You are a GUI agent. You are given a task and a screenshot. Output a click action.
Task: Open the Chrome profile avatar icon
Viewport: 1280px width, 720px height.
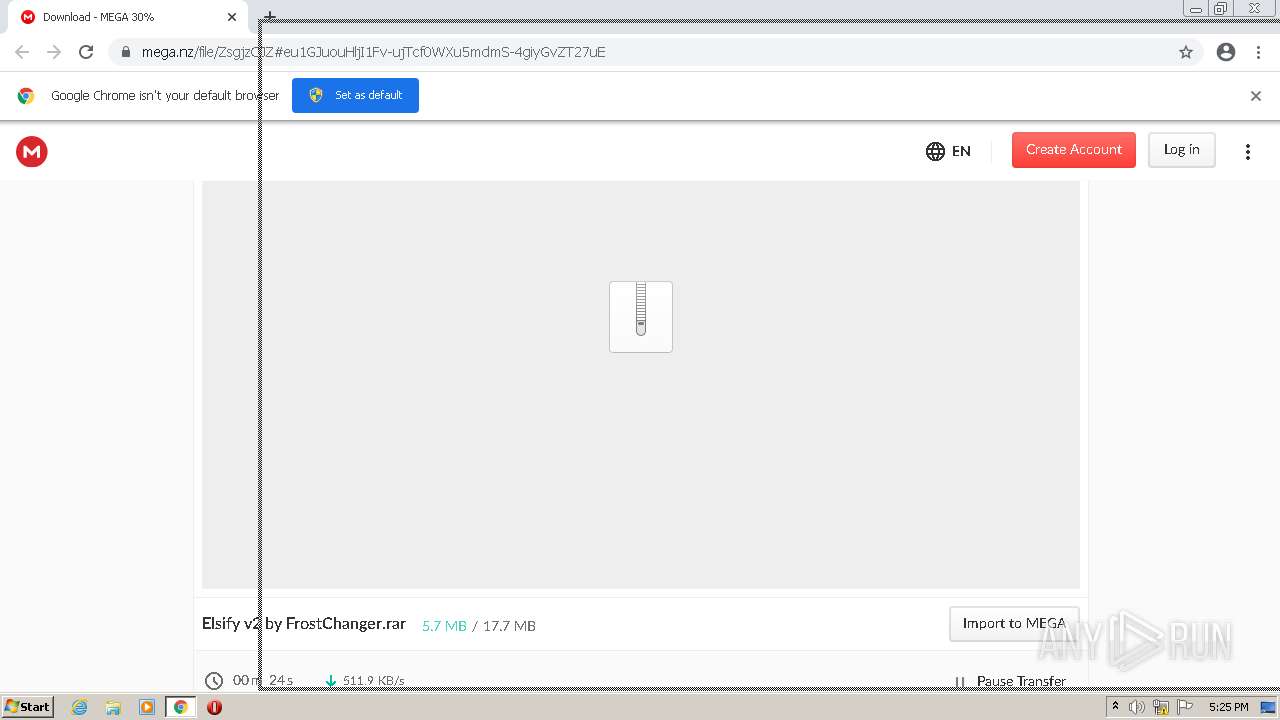(x=1226, y=52)
